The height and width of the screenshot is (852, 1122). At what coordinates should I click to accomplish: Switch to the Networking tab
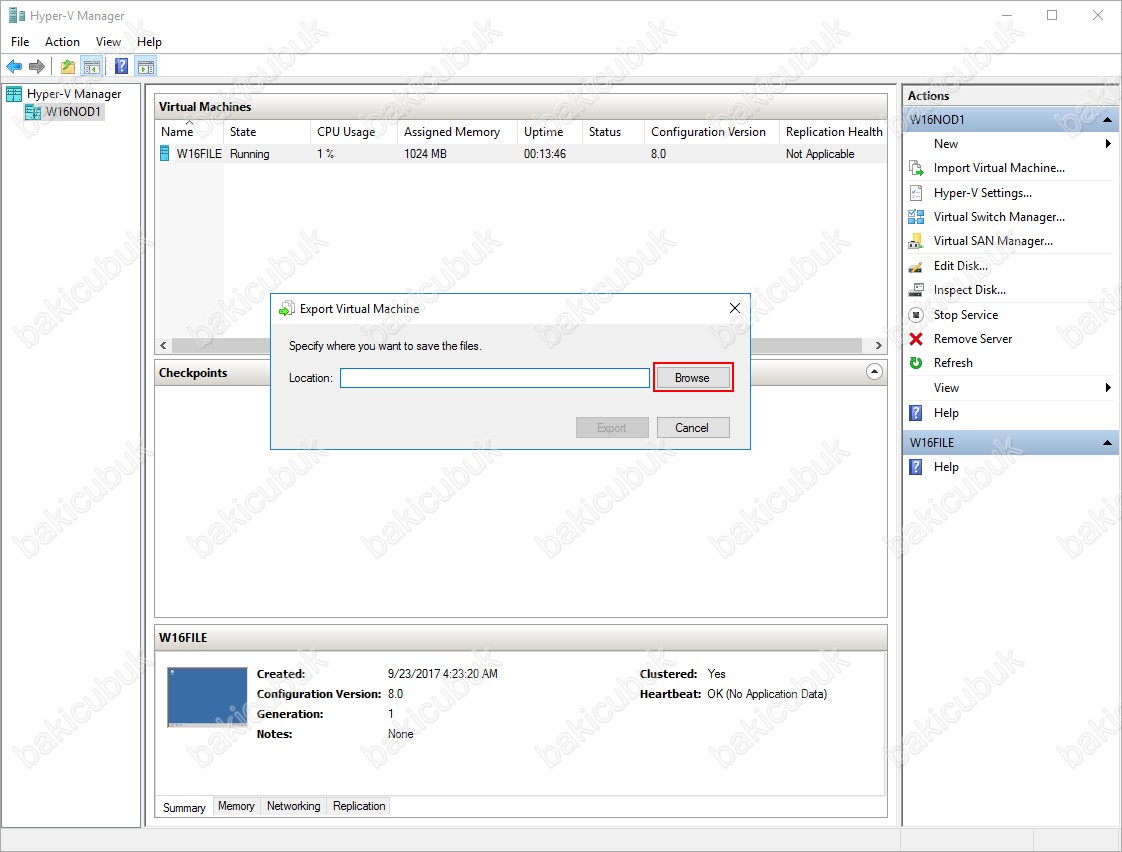[x=293, y=806]
